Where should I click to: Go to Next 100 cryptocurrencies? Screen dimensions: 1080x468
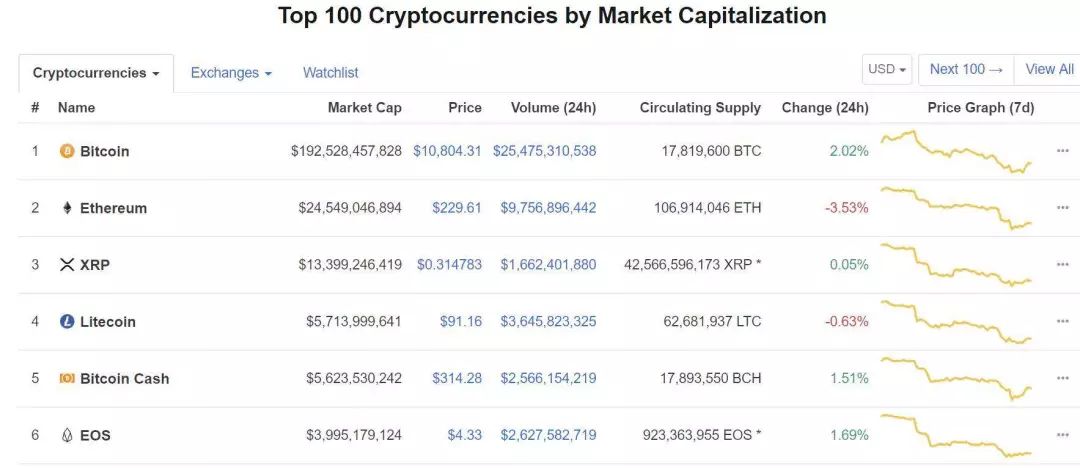point(966,70)
